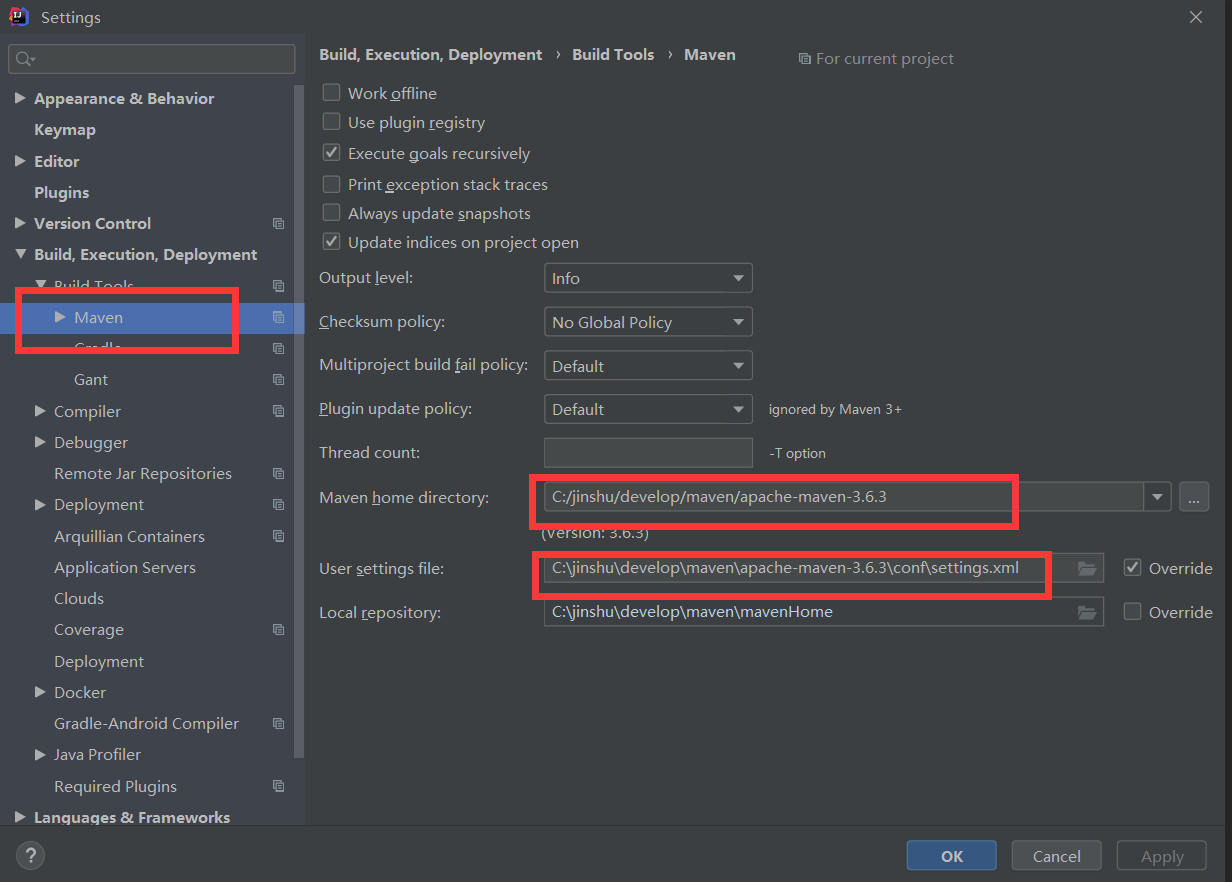
Task: Open Gradle-Android Compiler settings
Action: [x=146, y=724]
